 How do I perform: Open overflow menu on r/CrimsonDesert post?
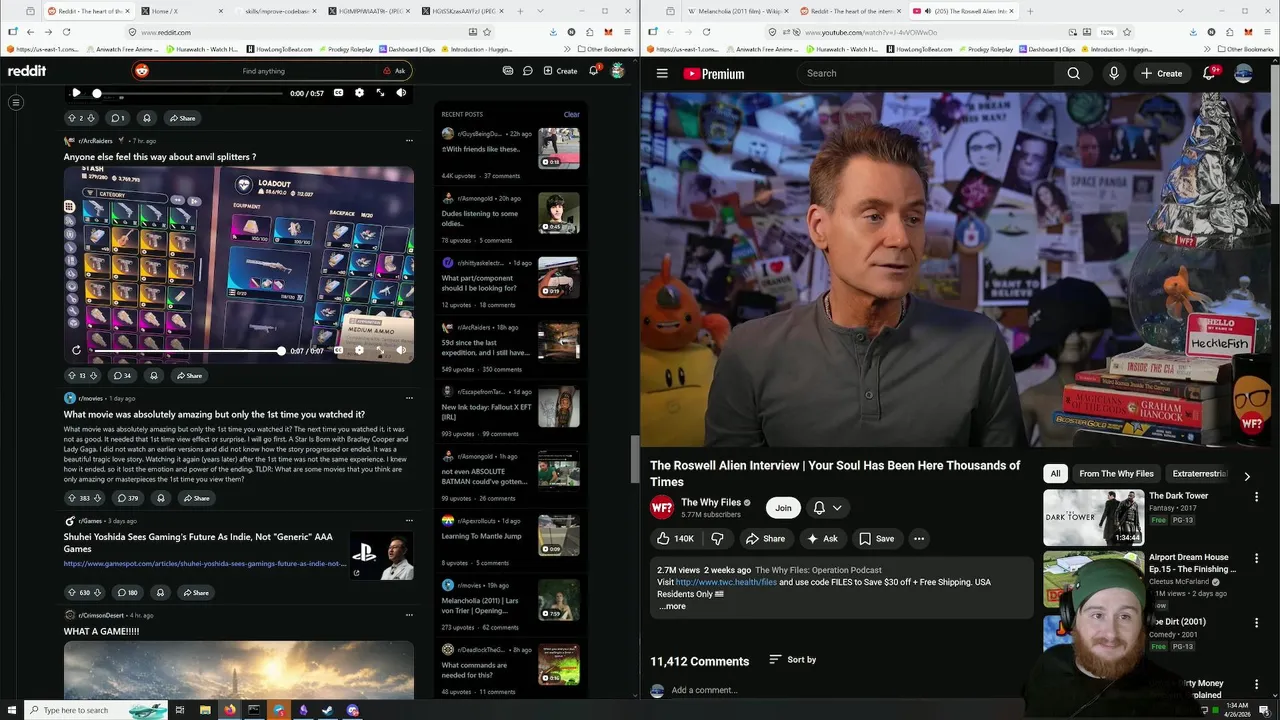point(409,615)
